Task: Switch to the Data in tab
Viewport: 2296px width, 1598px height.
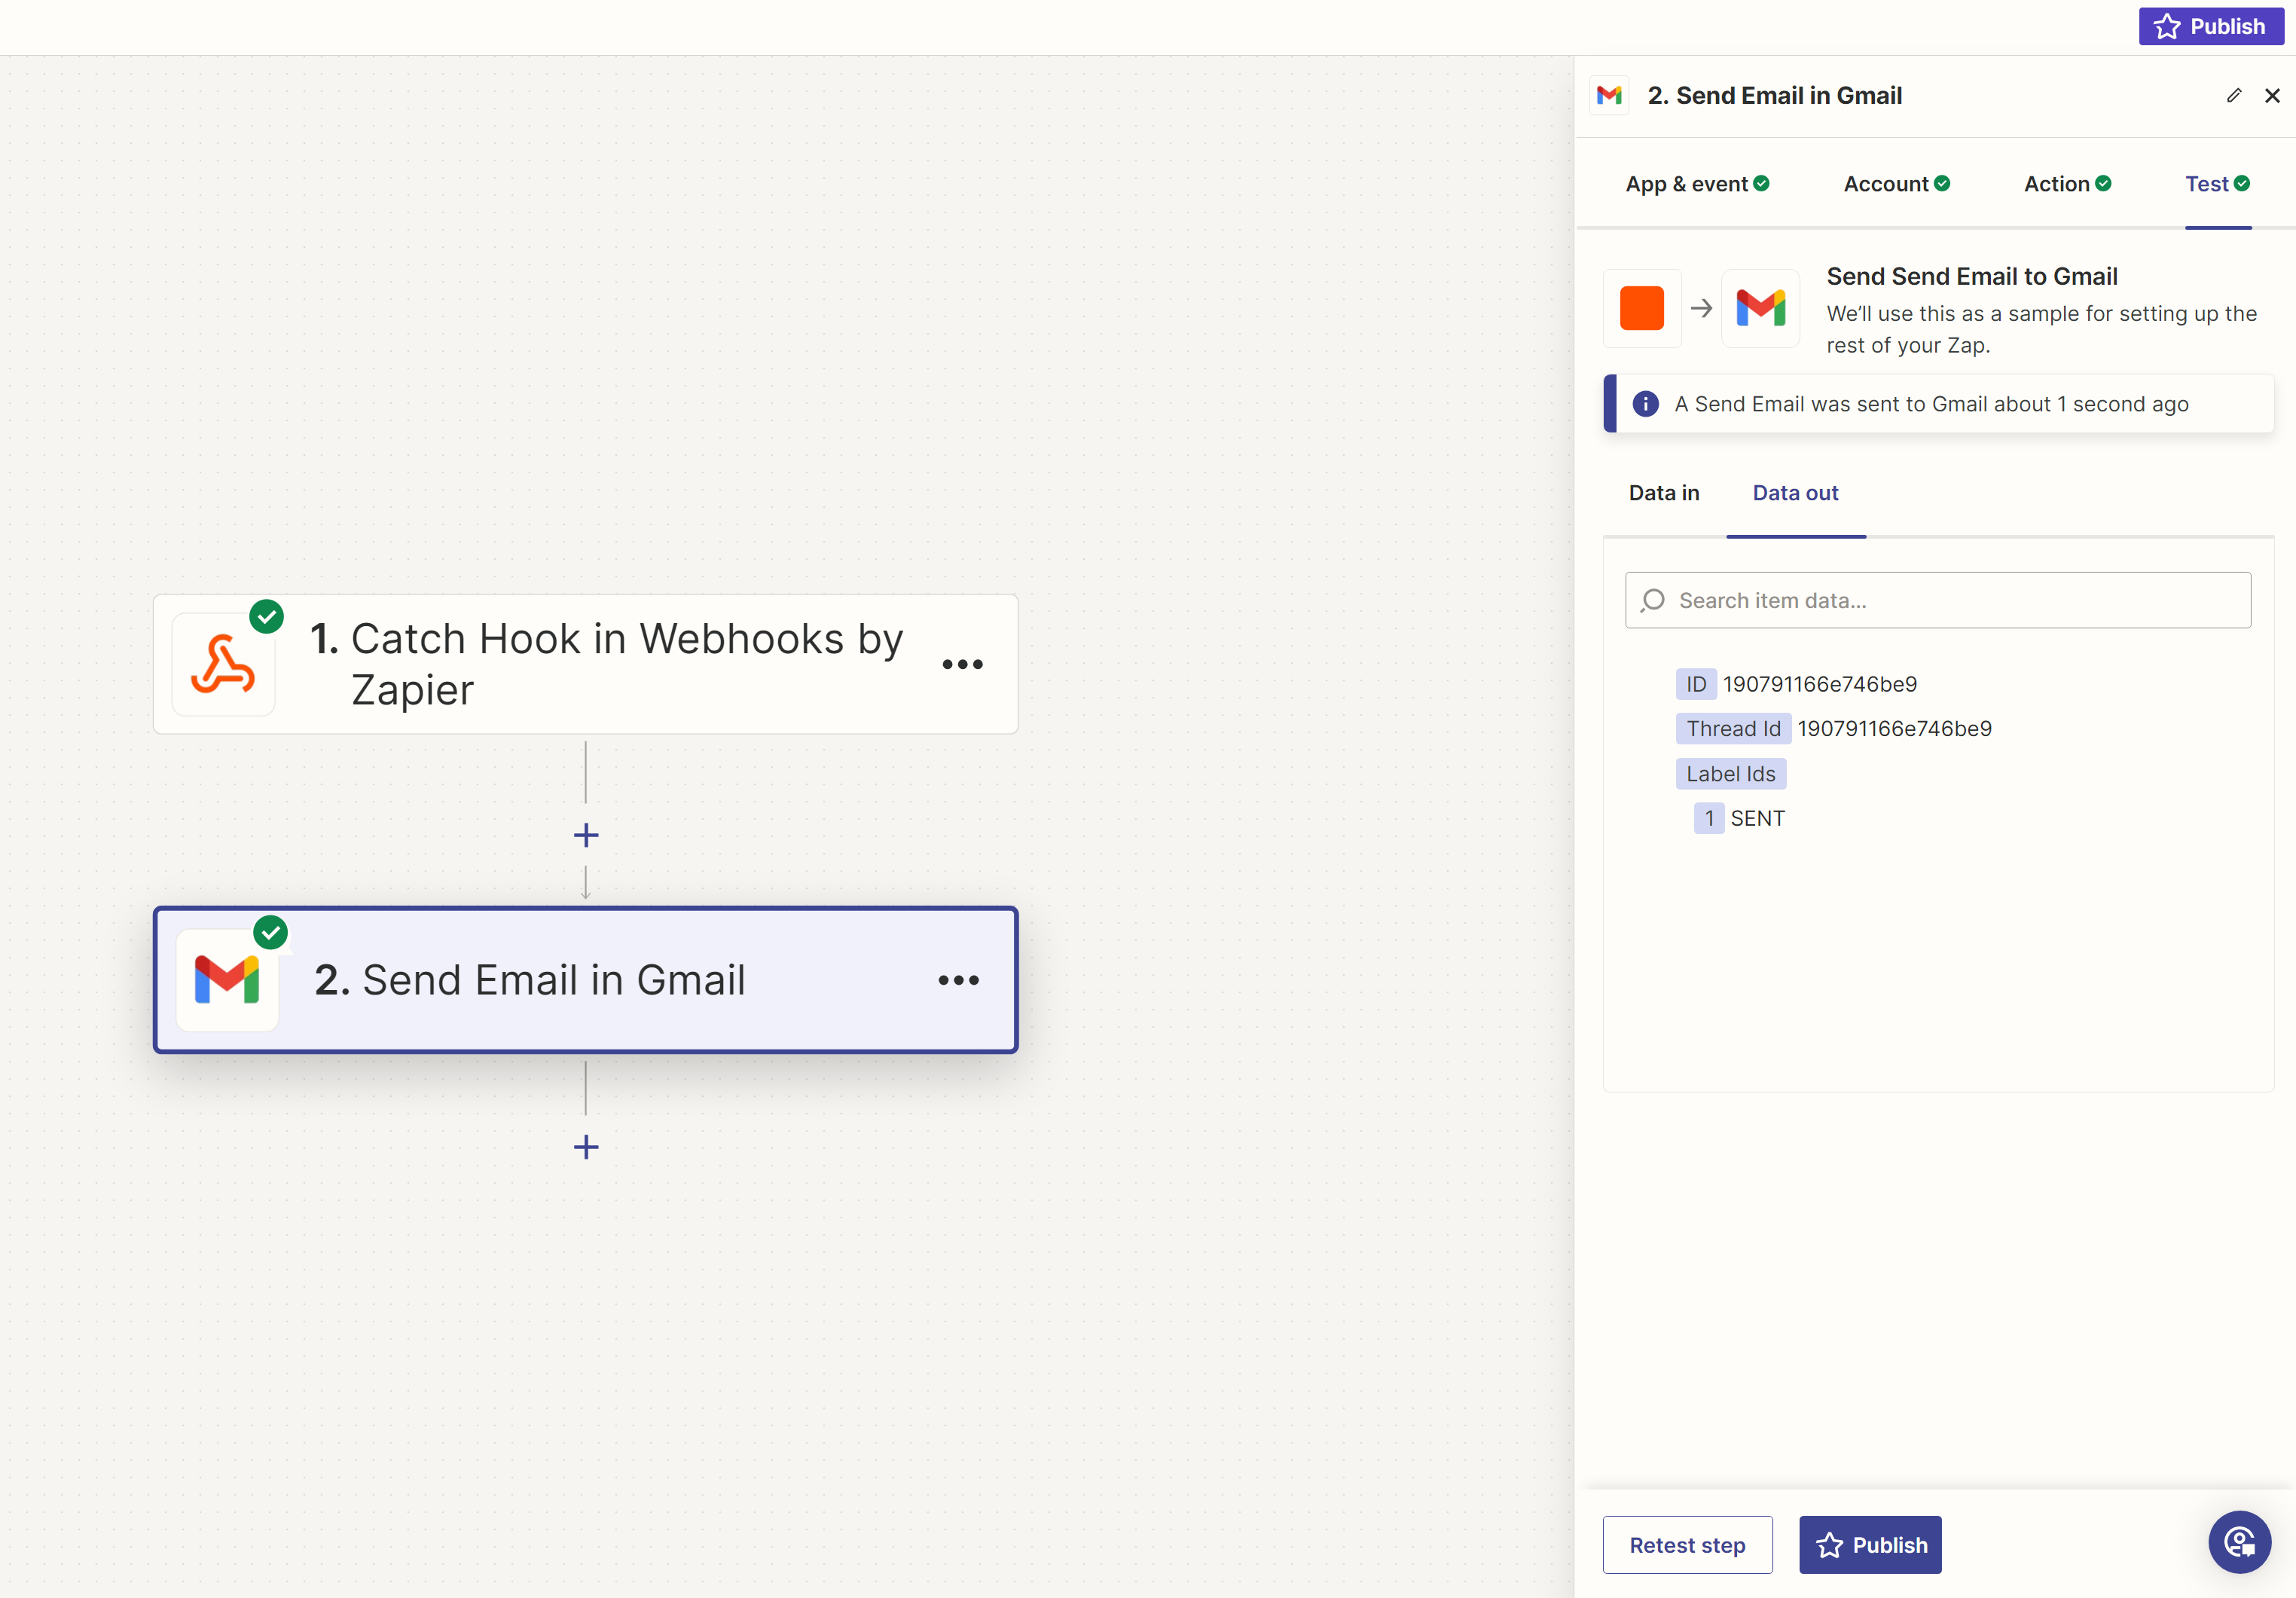Action: tap(1664, 493)
